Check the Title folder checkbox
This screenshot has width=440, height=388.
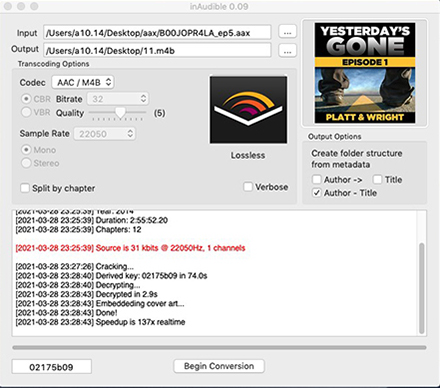click(377, 179)
